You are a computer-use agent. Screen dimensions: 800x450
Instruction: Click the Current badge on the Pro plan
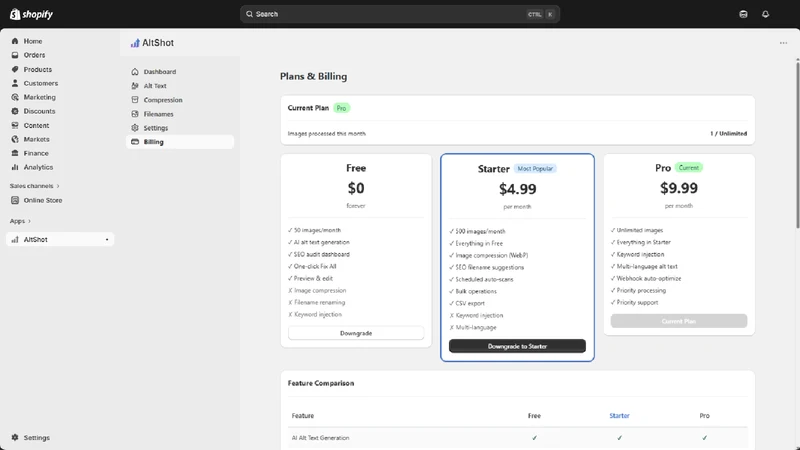tap(688, 167)
